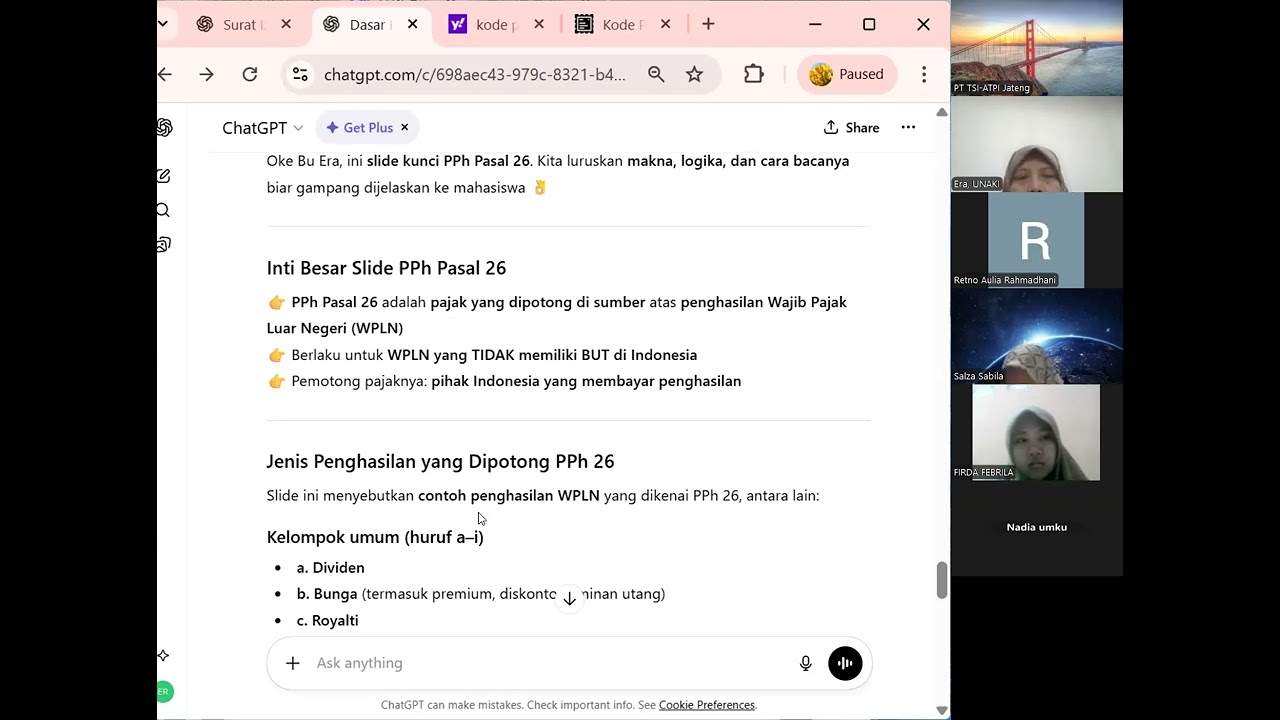Click the 'Kelompok umum (huruf a–i)' subheading
The image size is (1280, 720).
[x=375, y=537]
